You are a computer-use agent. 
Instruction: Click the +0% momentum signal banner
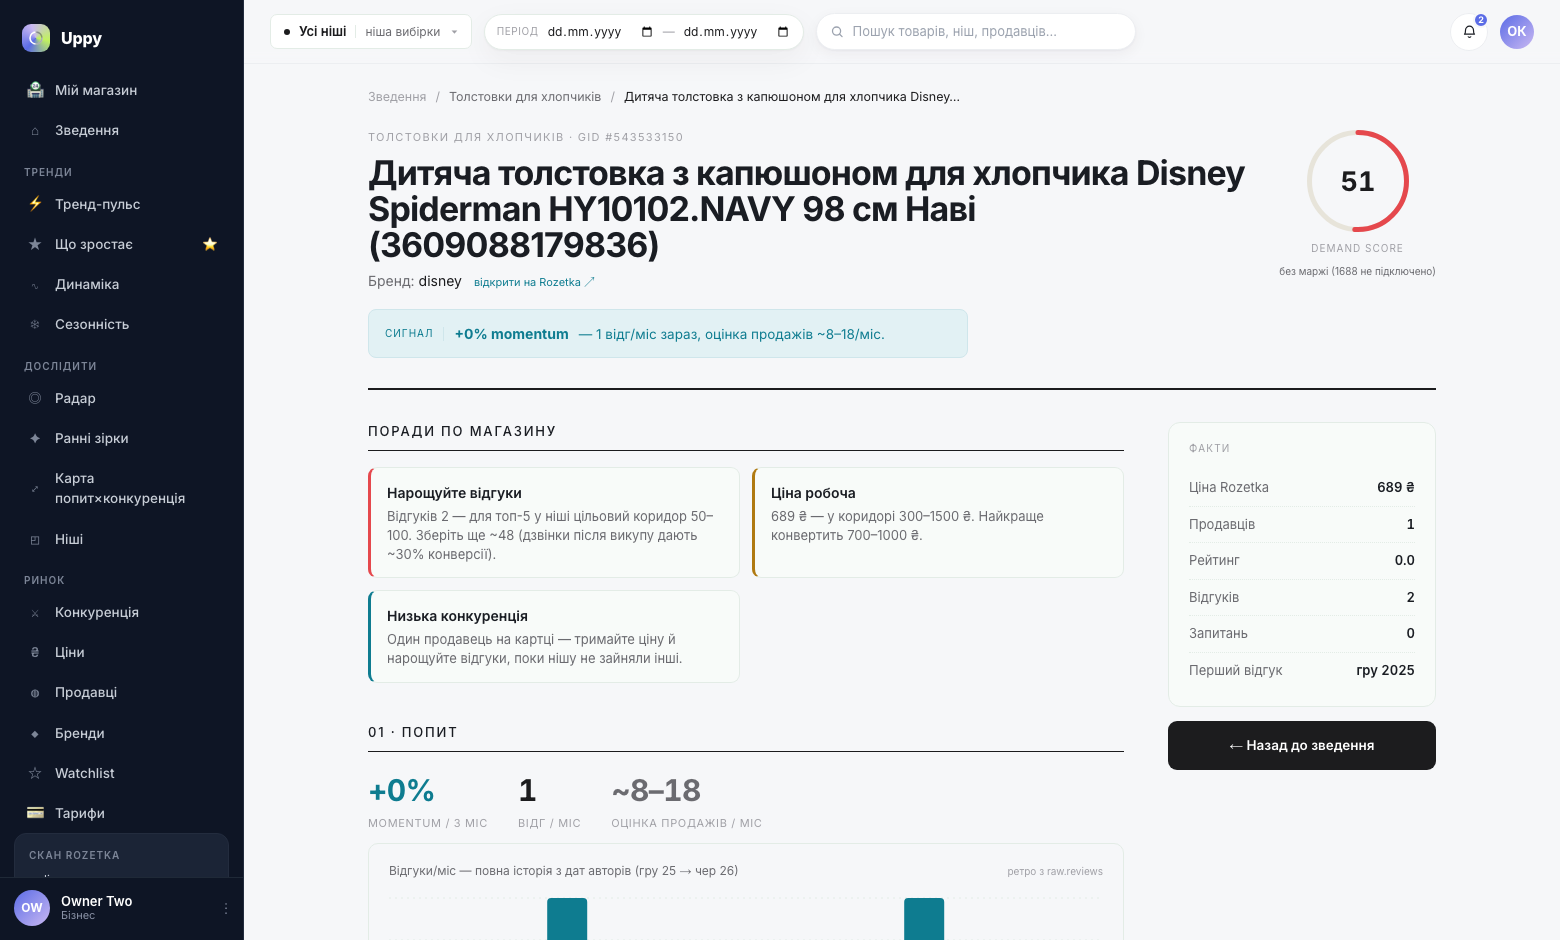pyautogui.click(x=668, y=334)
